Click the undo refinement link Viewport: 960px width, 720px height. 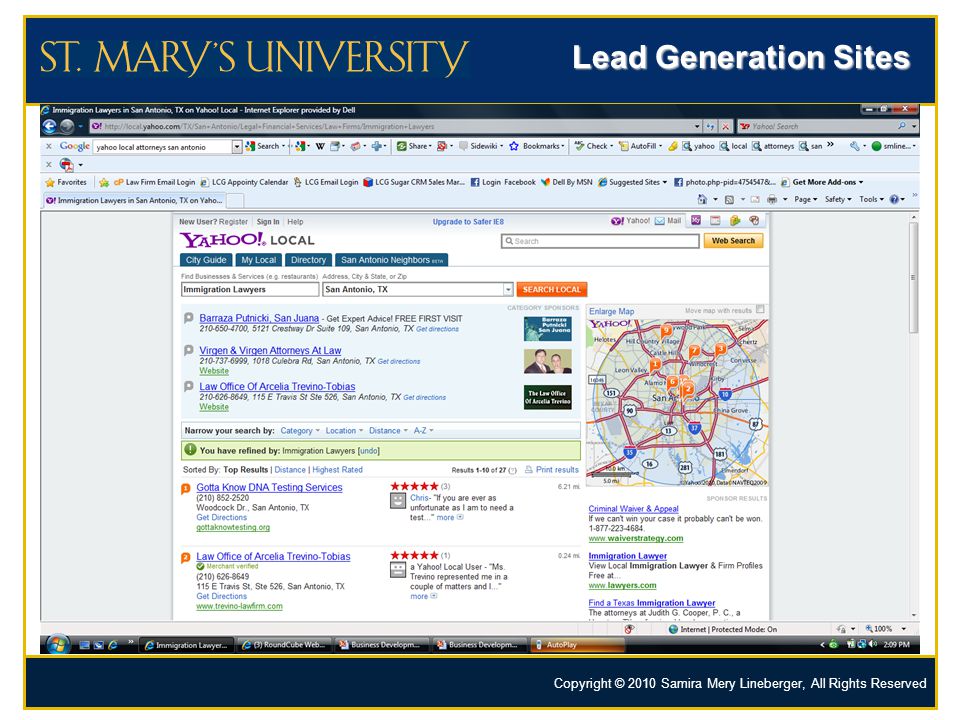coord(369,451)
